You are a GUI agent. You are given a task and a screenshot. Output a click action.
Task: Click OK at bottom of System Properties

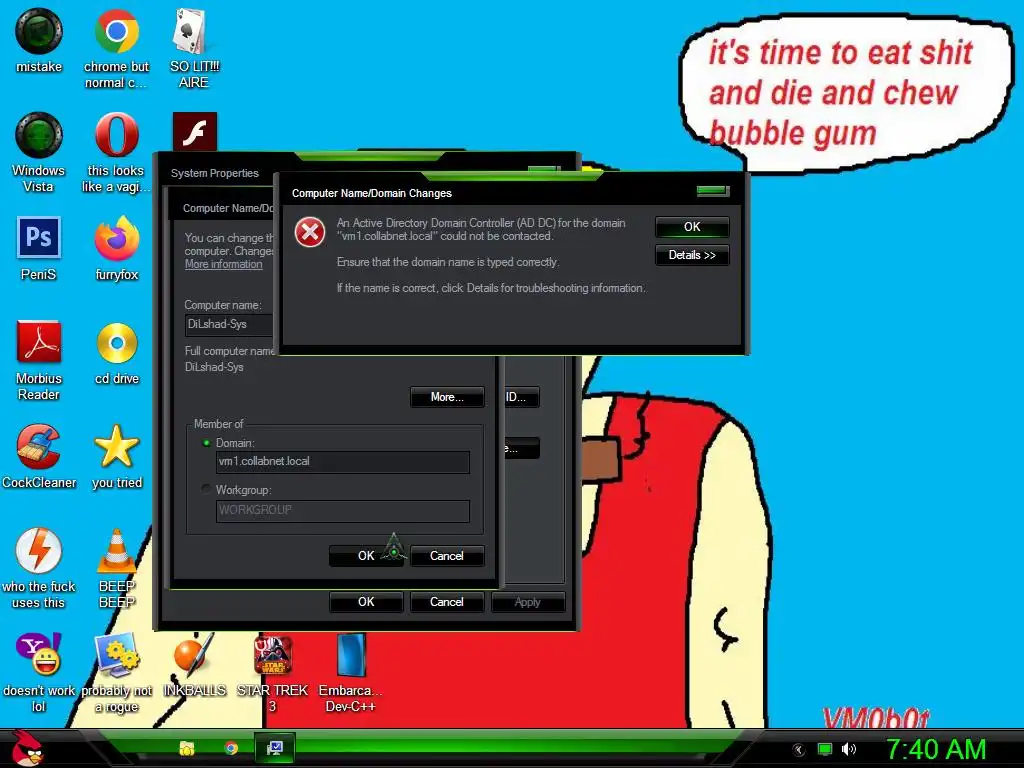(x=366, y=602)
